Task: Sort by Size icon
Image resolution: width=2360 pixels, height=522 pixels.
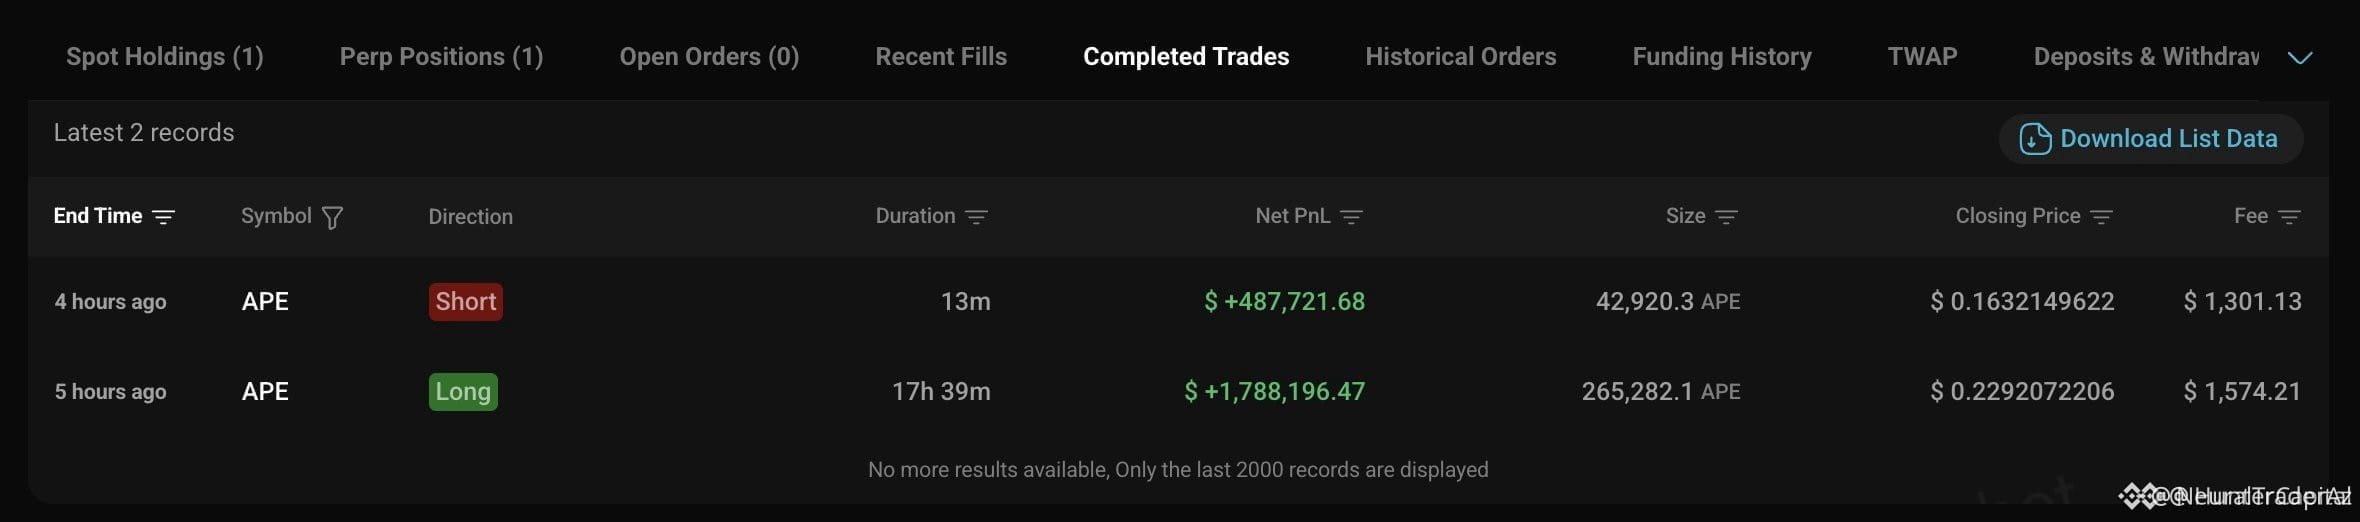Action: [1726, 217]
